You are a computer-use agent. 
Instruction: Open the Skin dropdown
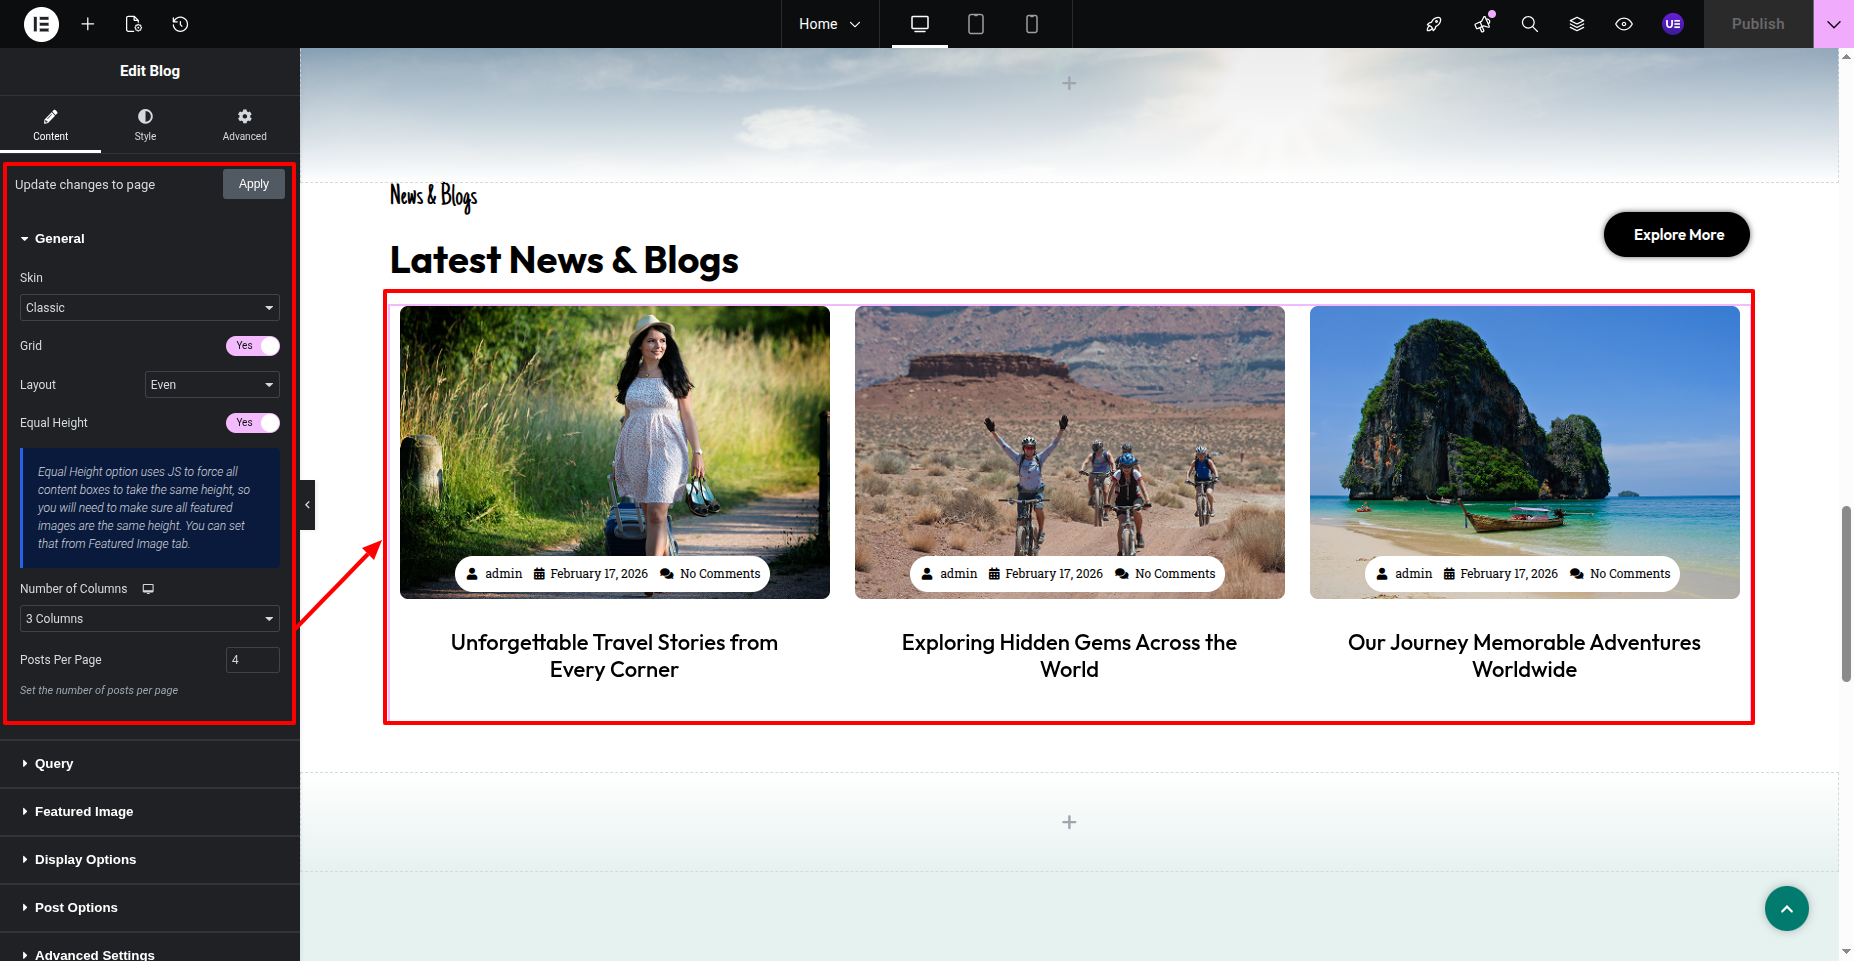pos(149,308)
